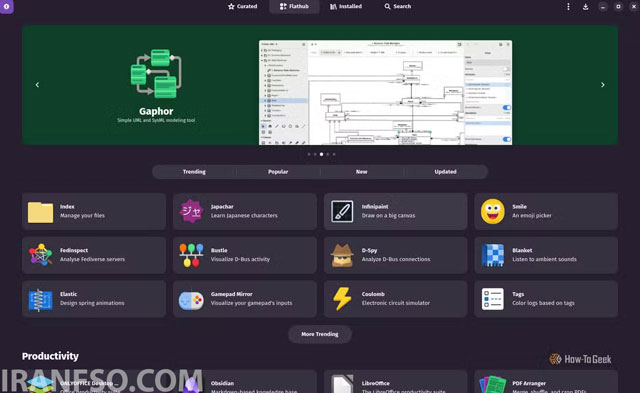Open the Gaphor screenshot preview

coord(385,93)
